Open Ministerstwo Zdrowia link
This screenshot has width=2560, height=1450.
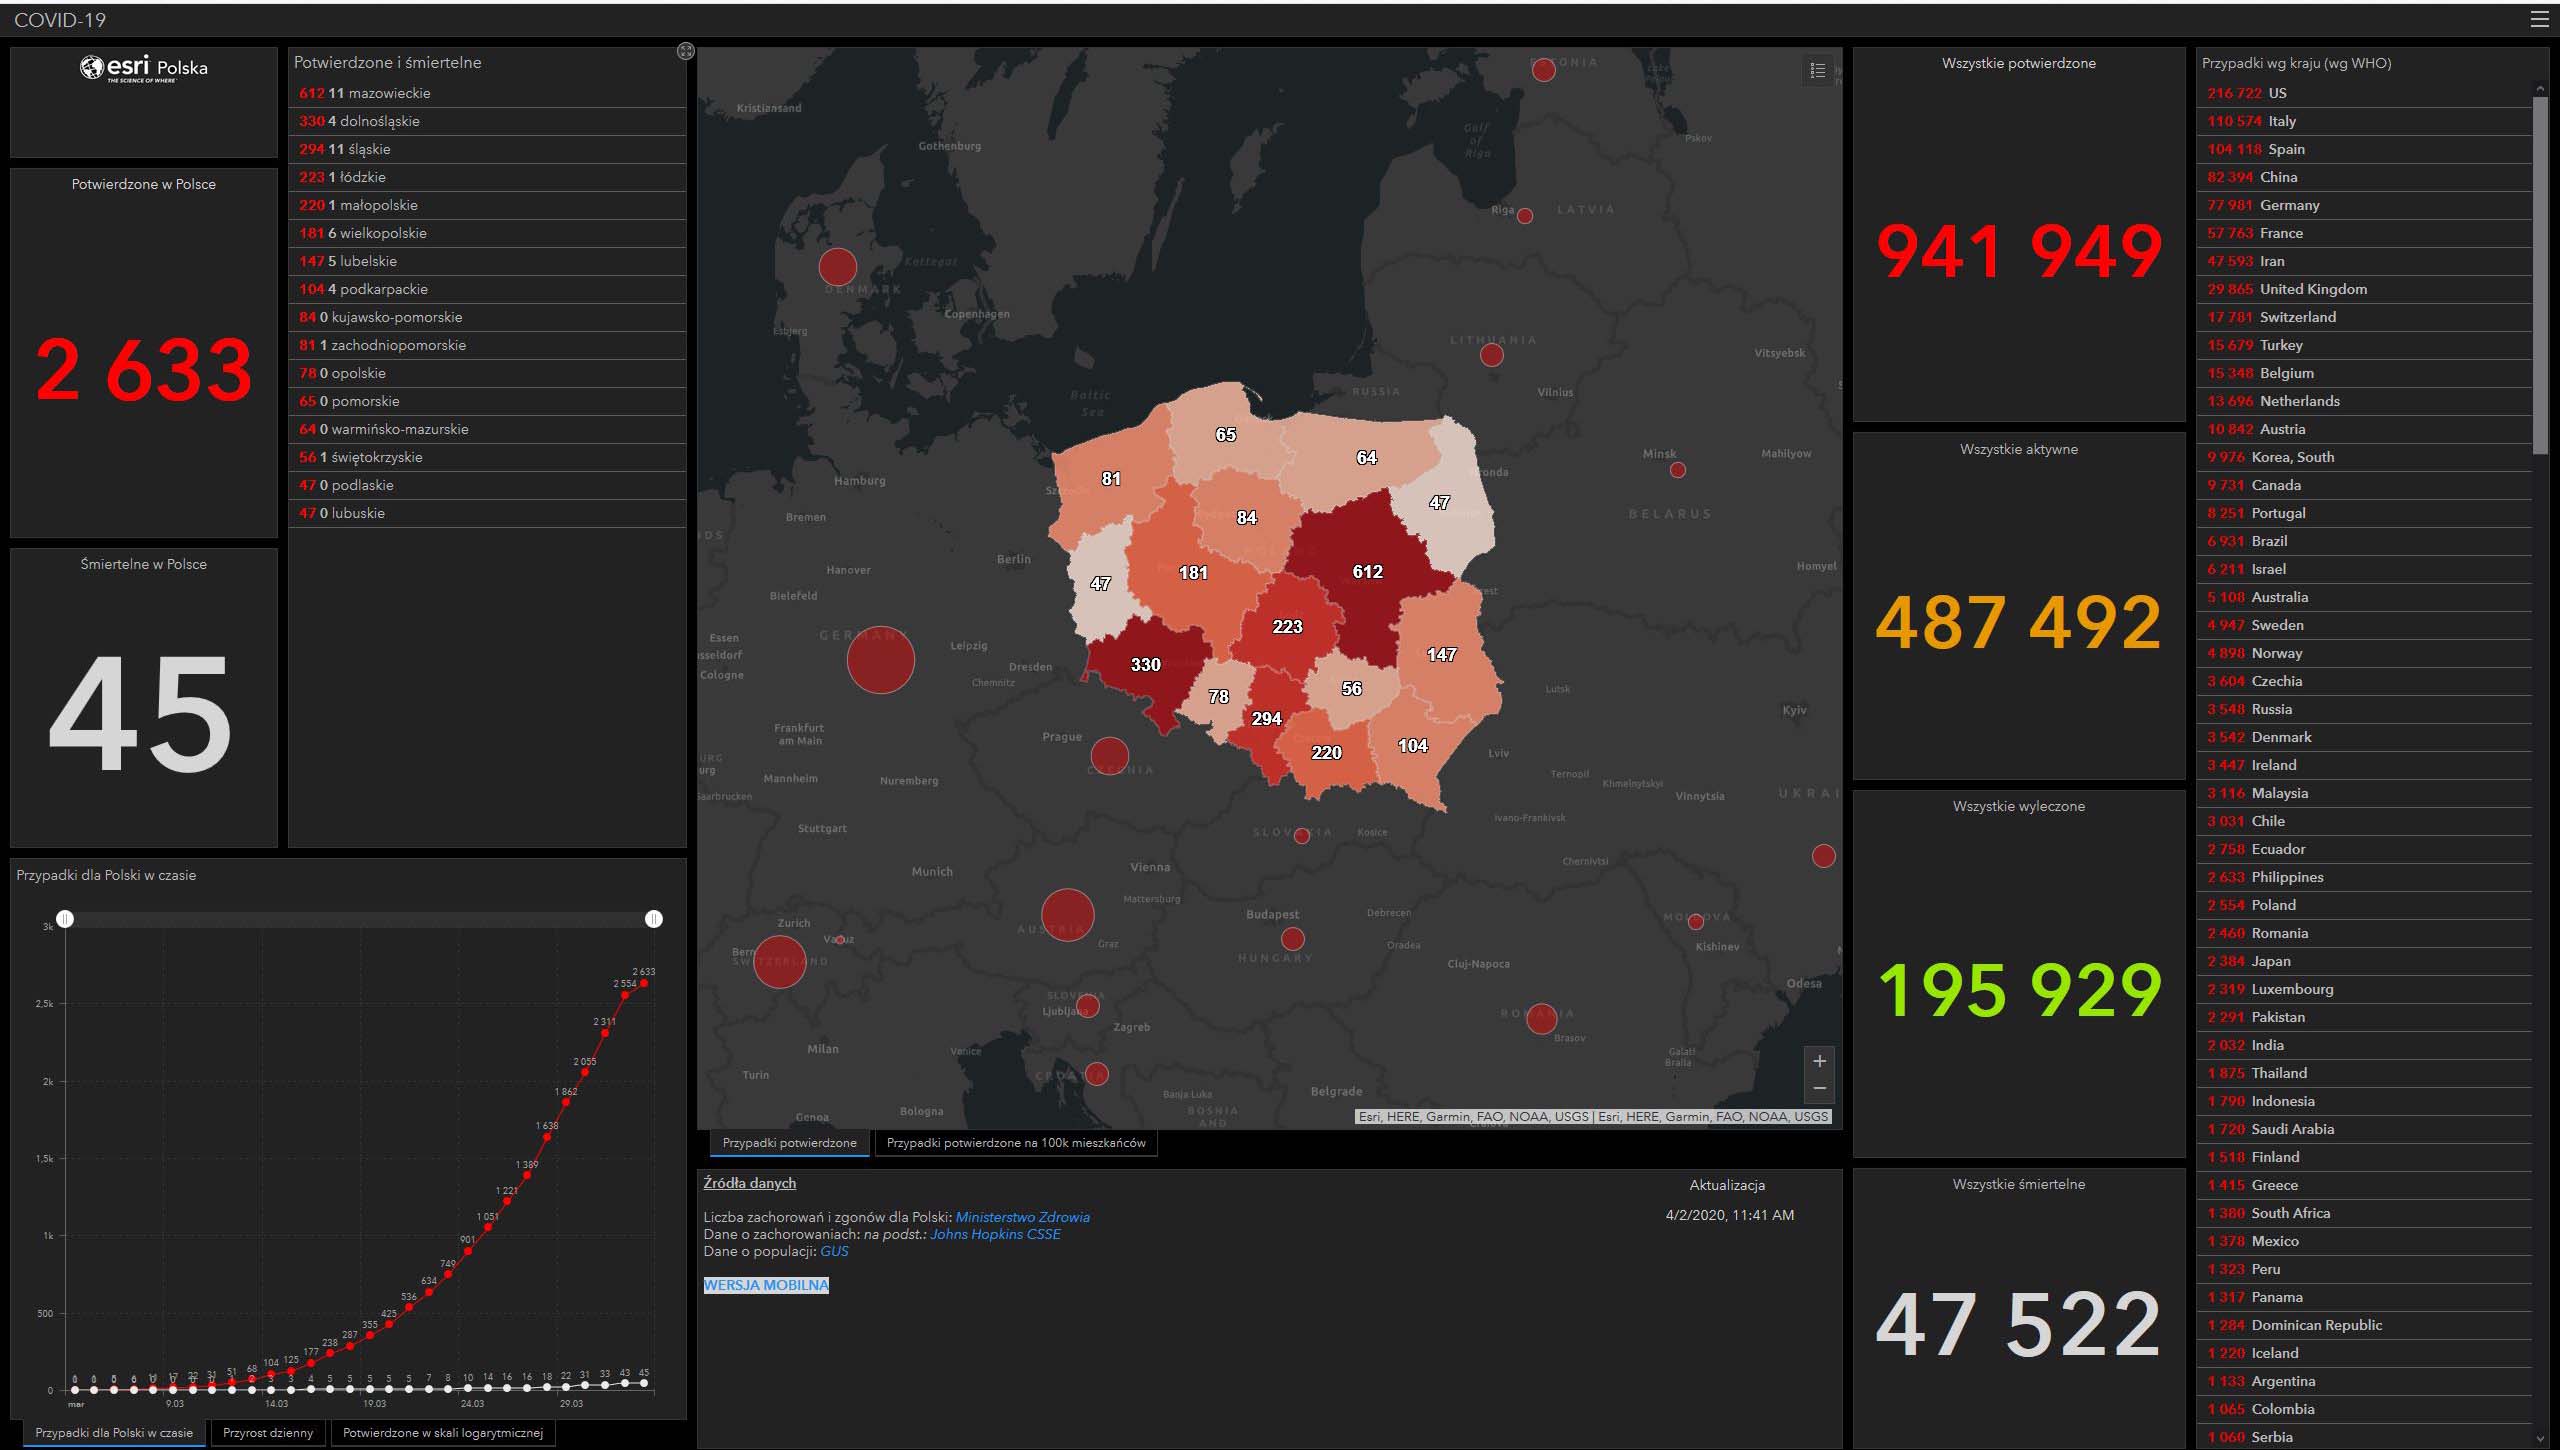click(x=1022, y=1217)
